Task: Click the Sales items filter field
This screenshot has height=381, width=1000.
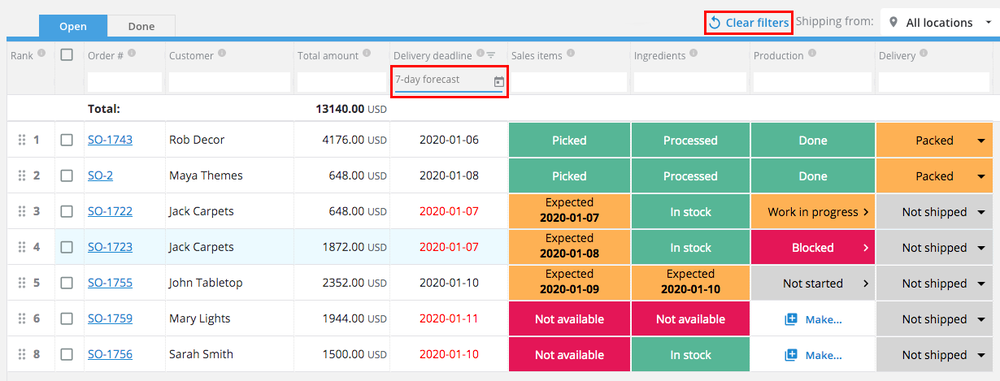Action: coord(570,82)
